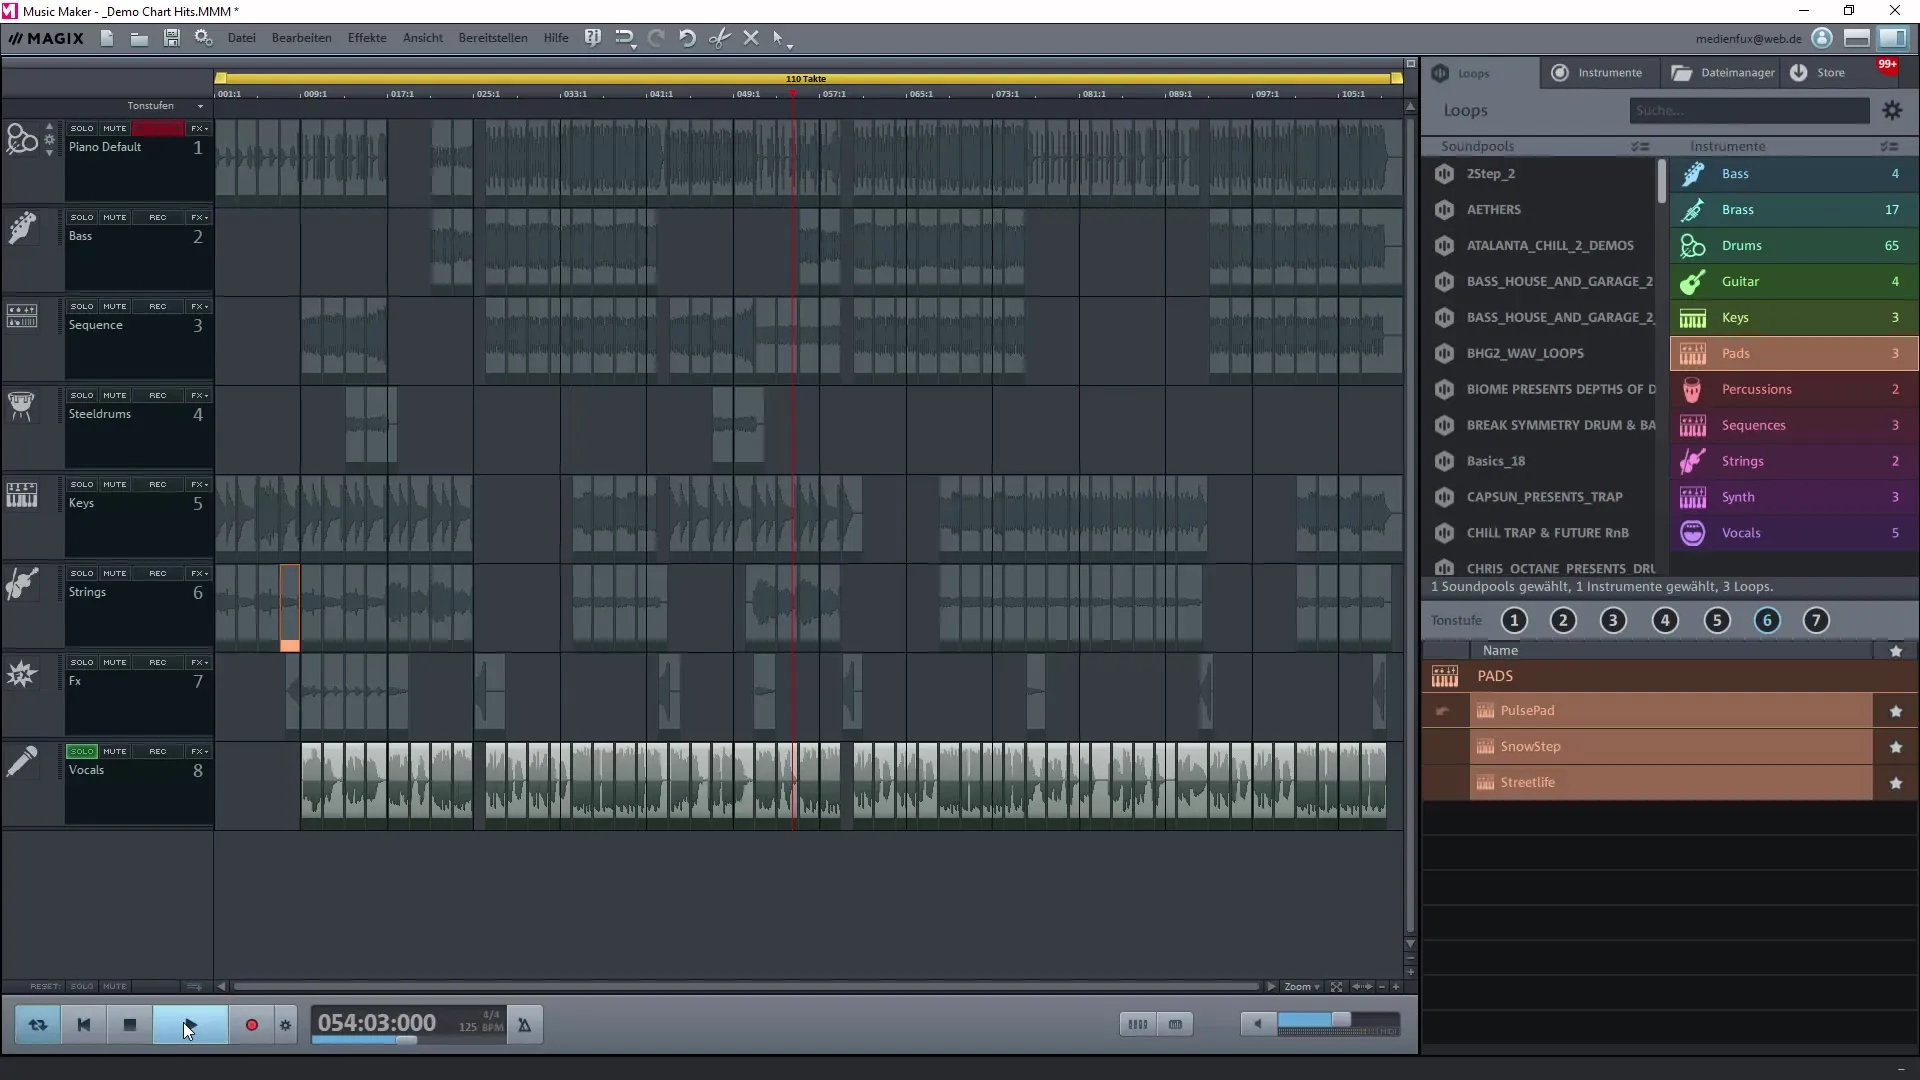Start recording with the red button

(252, 1025)
